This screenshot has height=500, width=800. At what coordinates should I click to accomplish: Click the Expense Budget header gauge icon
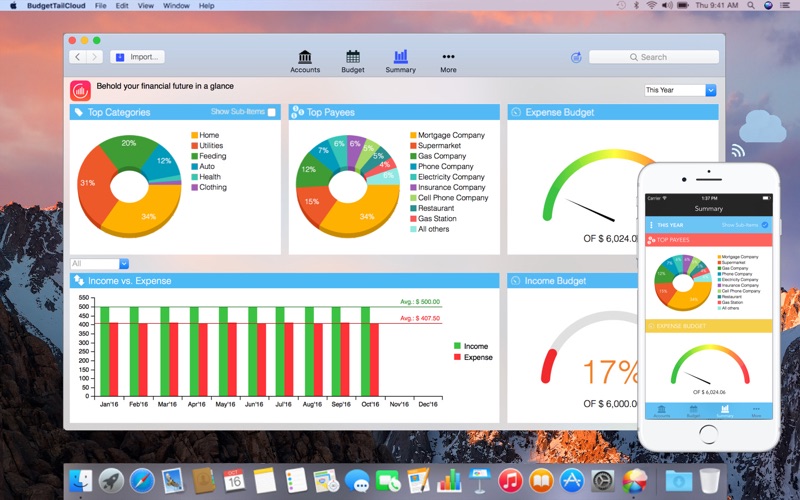[x=516, y=112]
